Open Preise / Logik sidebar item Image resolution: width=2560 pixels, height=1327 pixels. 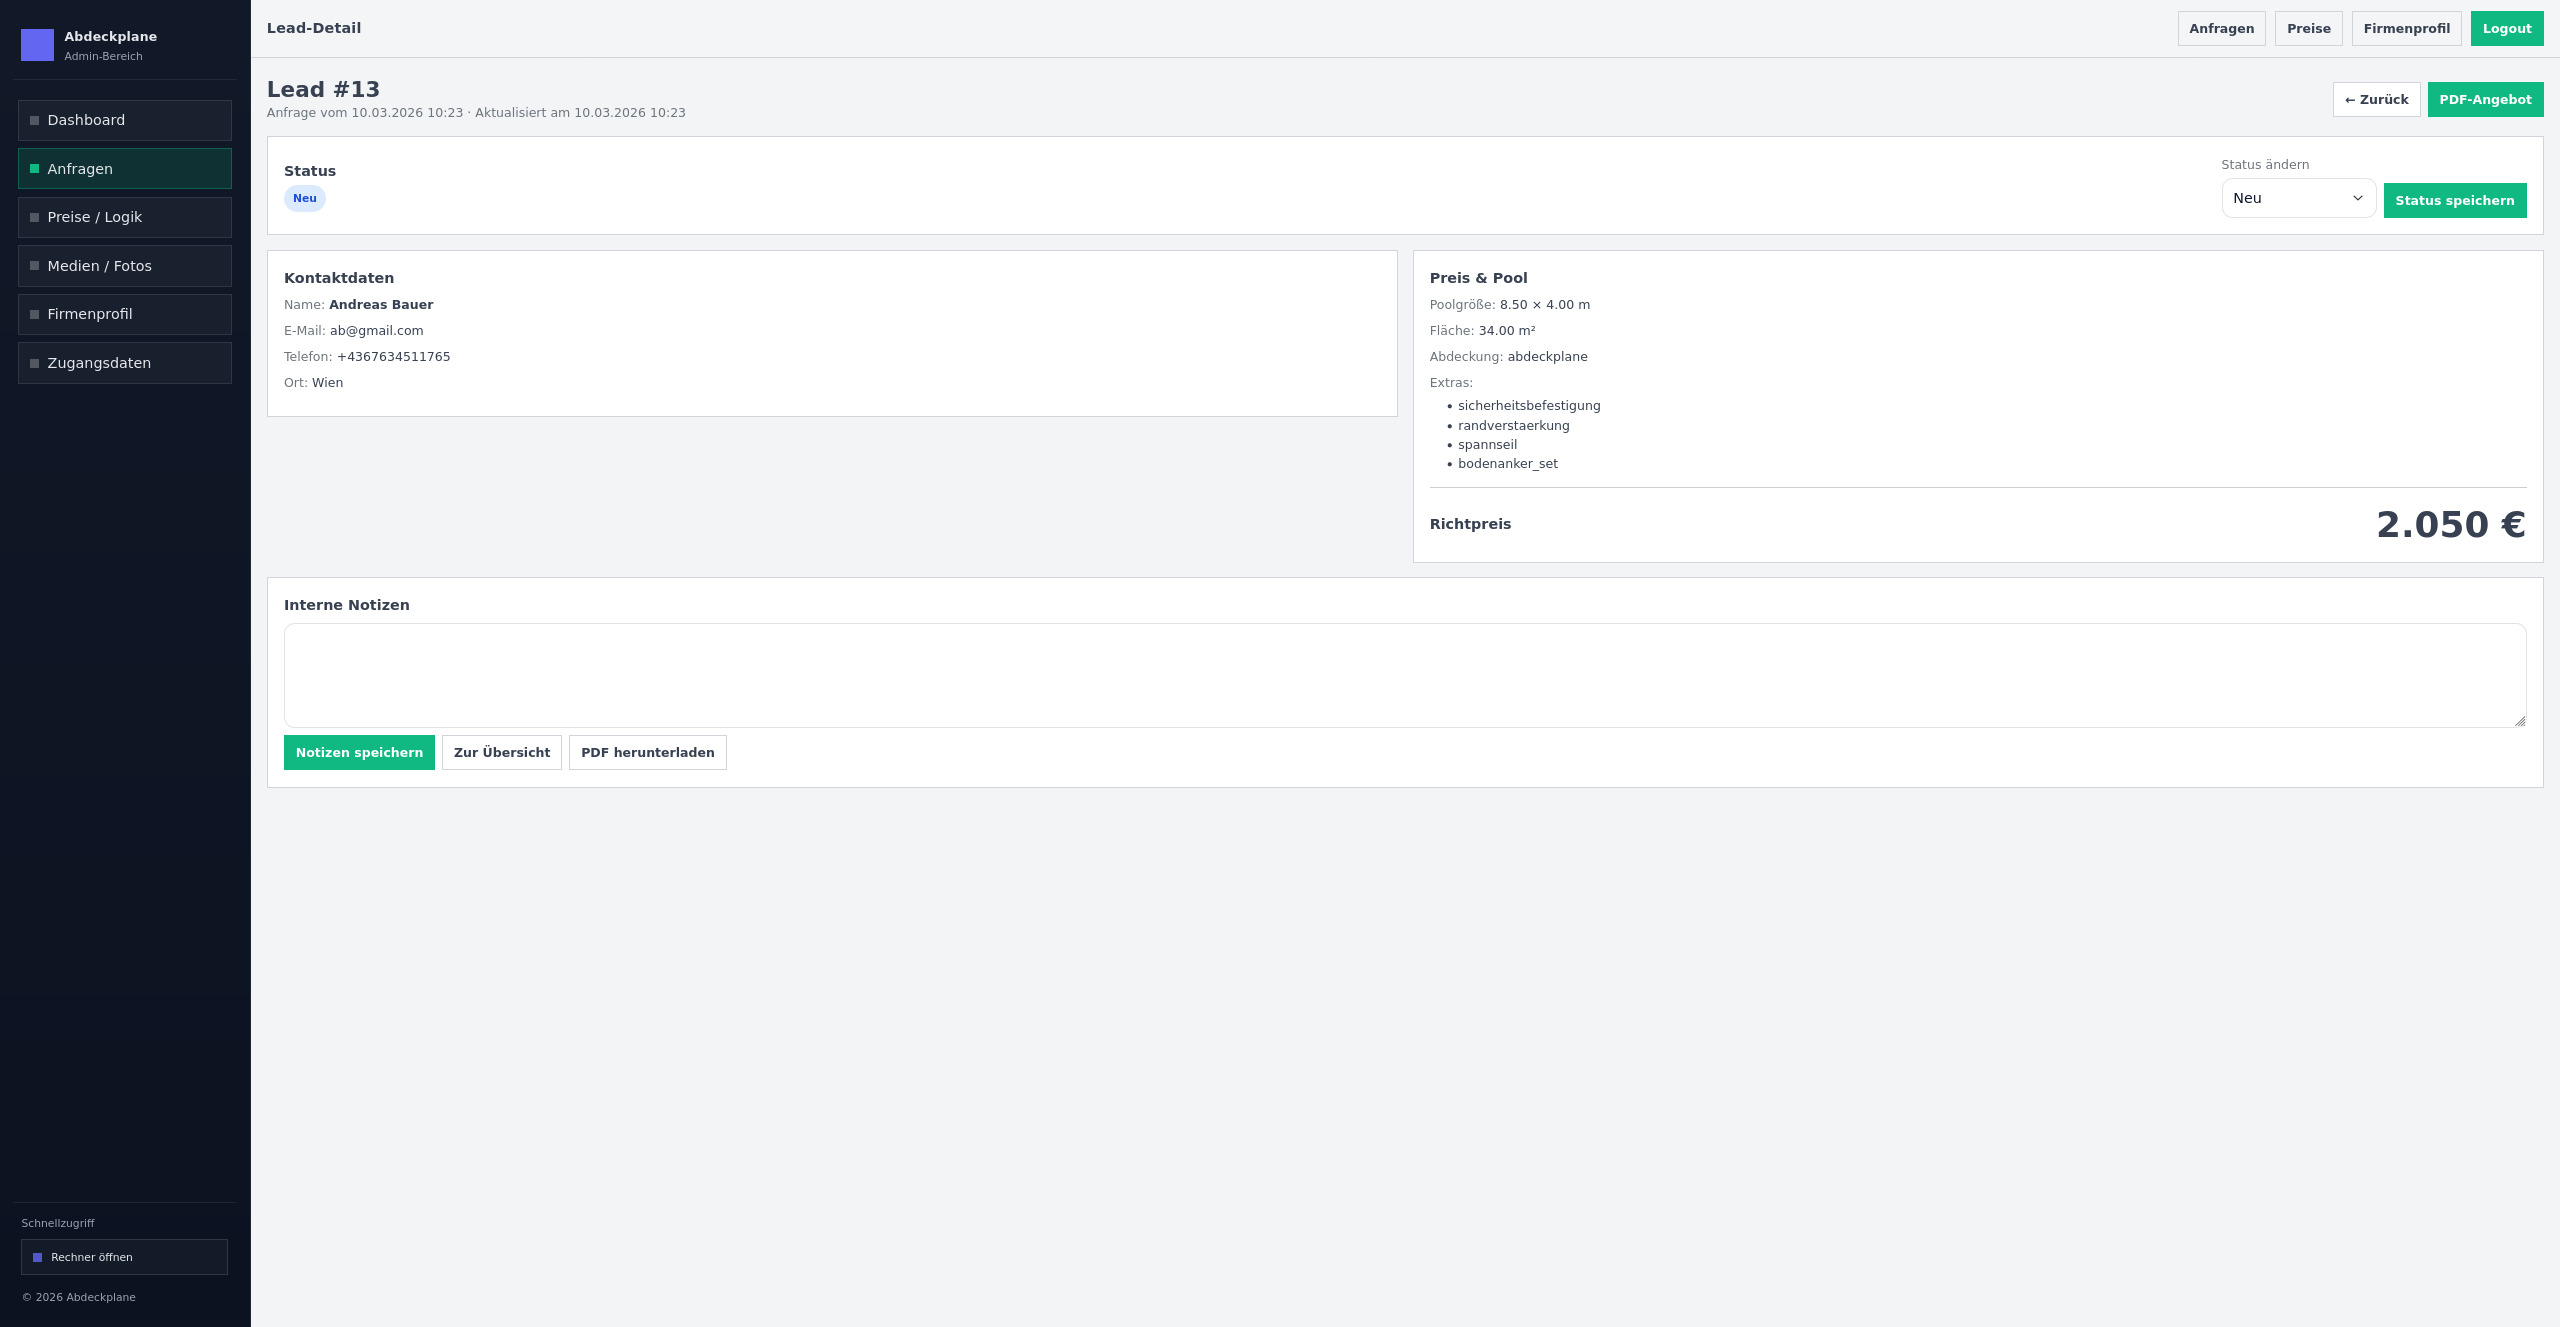click(x=124, y=217)
